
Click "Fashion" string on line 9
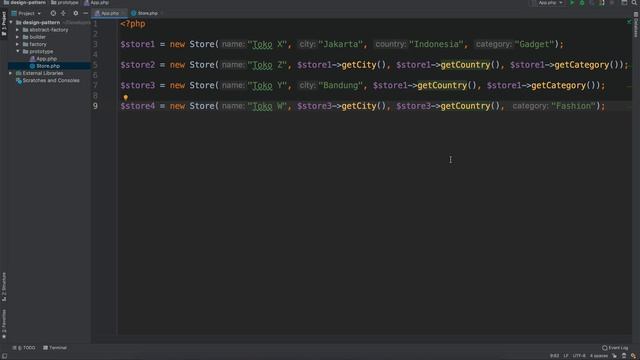(573, 106)
